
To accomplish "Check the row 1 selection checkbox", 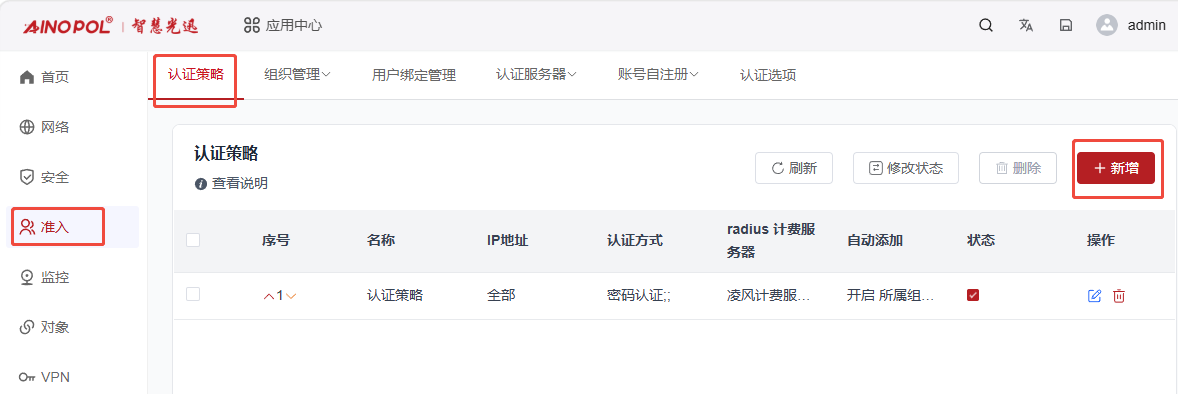I will coord(193,294).
